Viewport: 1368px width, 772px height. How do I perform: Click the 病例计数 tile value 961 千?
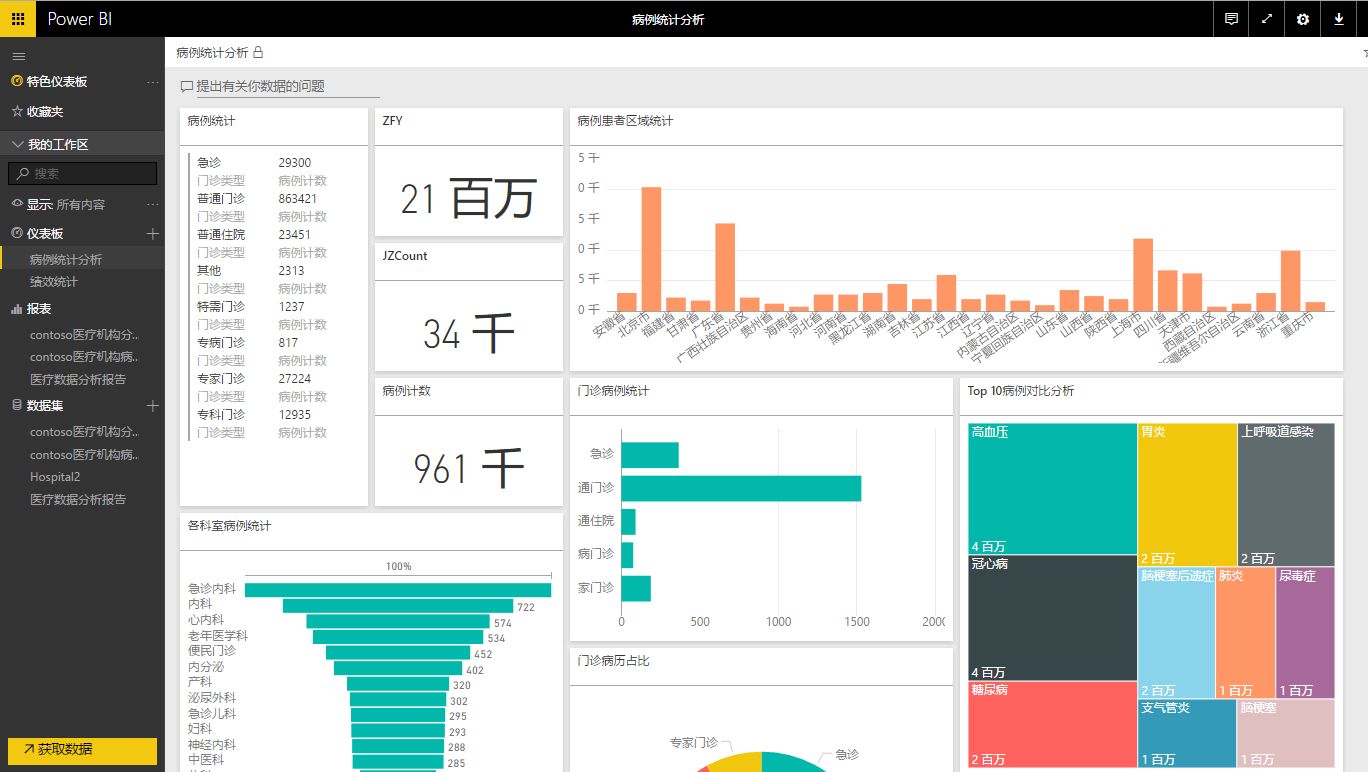tap(468, 467)
